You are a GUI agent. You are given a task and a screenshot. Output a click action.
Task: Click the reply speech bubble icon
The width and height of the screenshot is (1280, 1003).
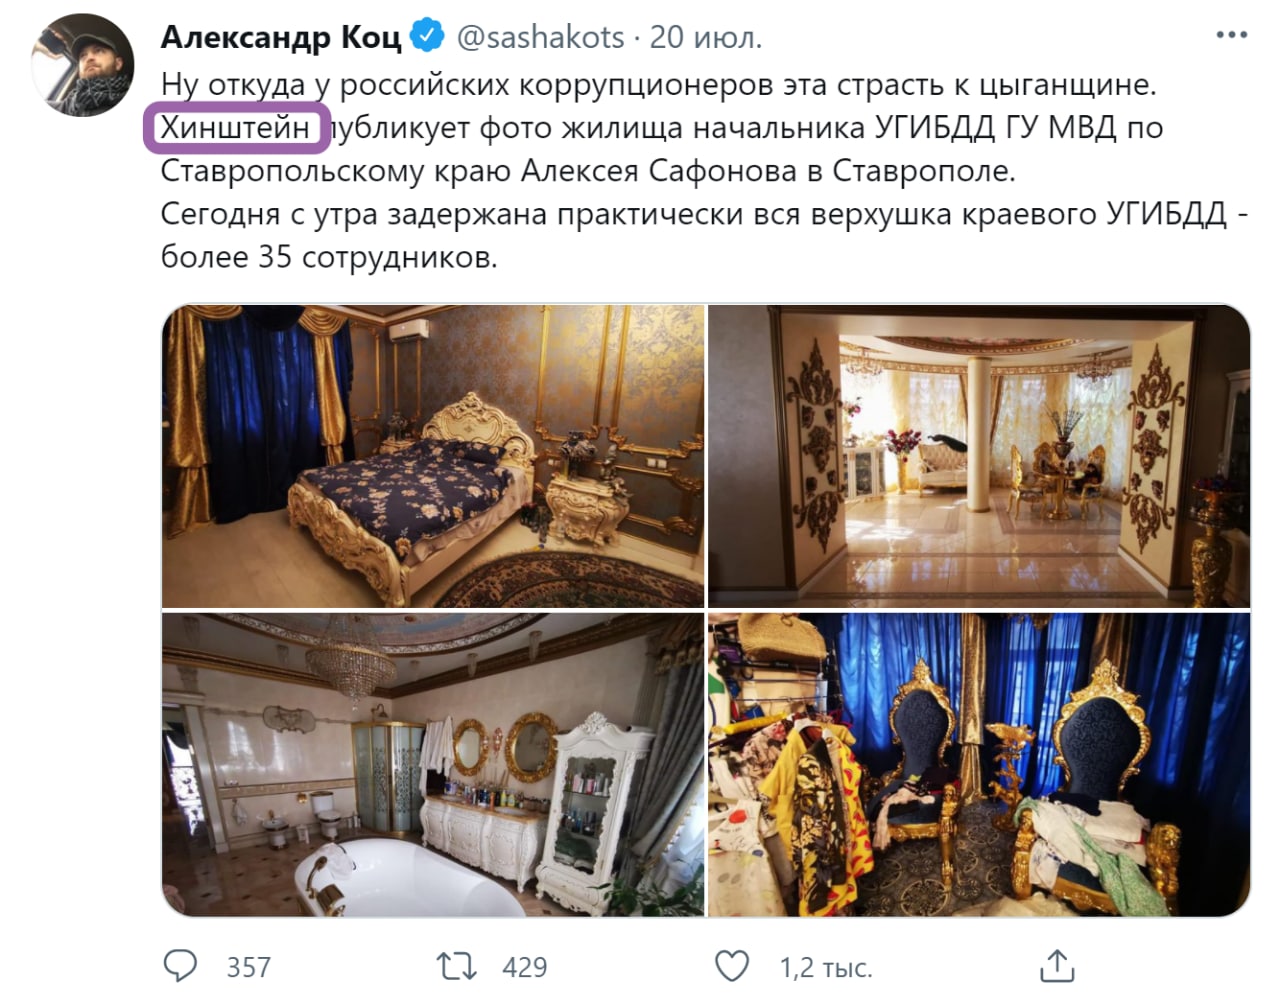tap(180, 966)
